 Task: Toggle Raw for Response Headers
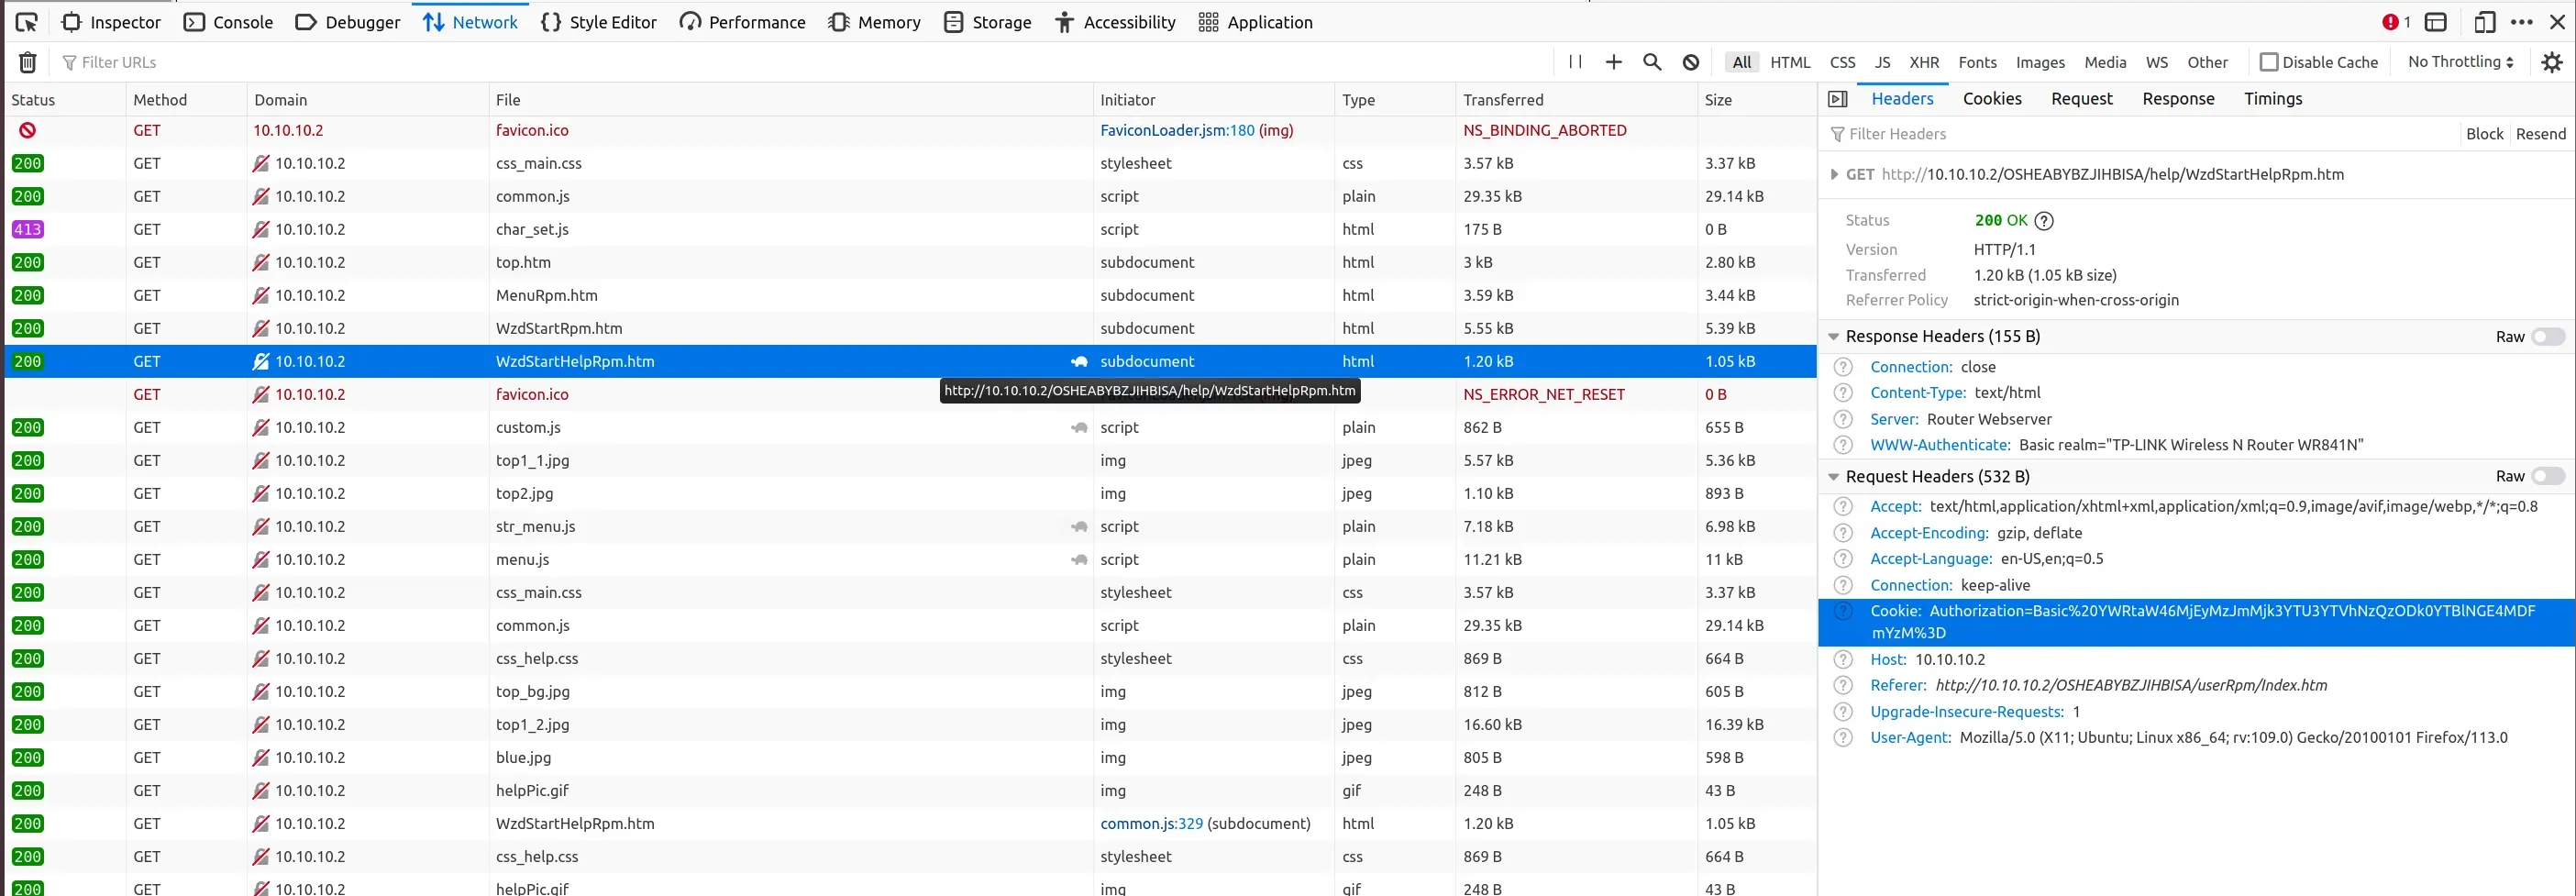(x=2547, y=337)
